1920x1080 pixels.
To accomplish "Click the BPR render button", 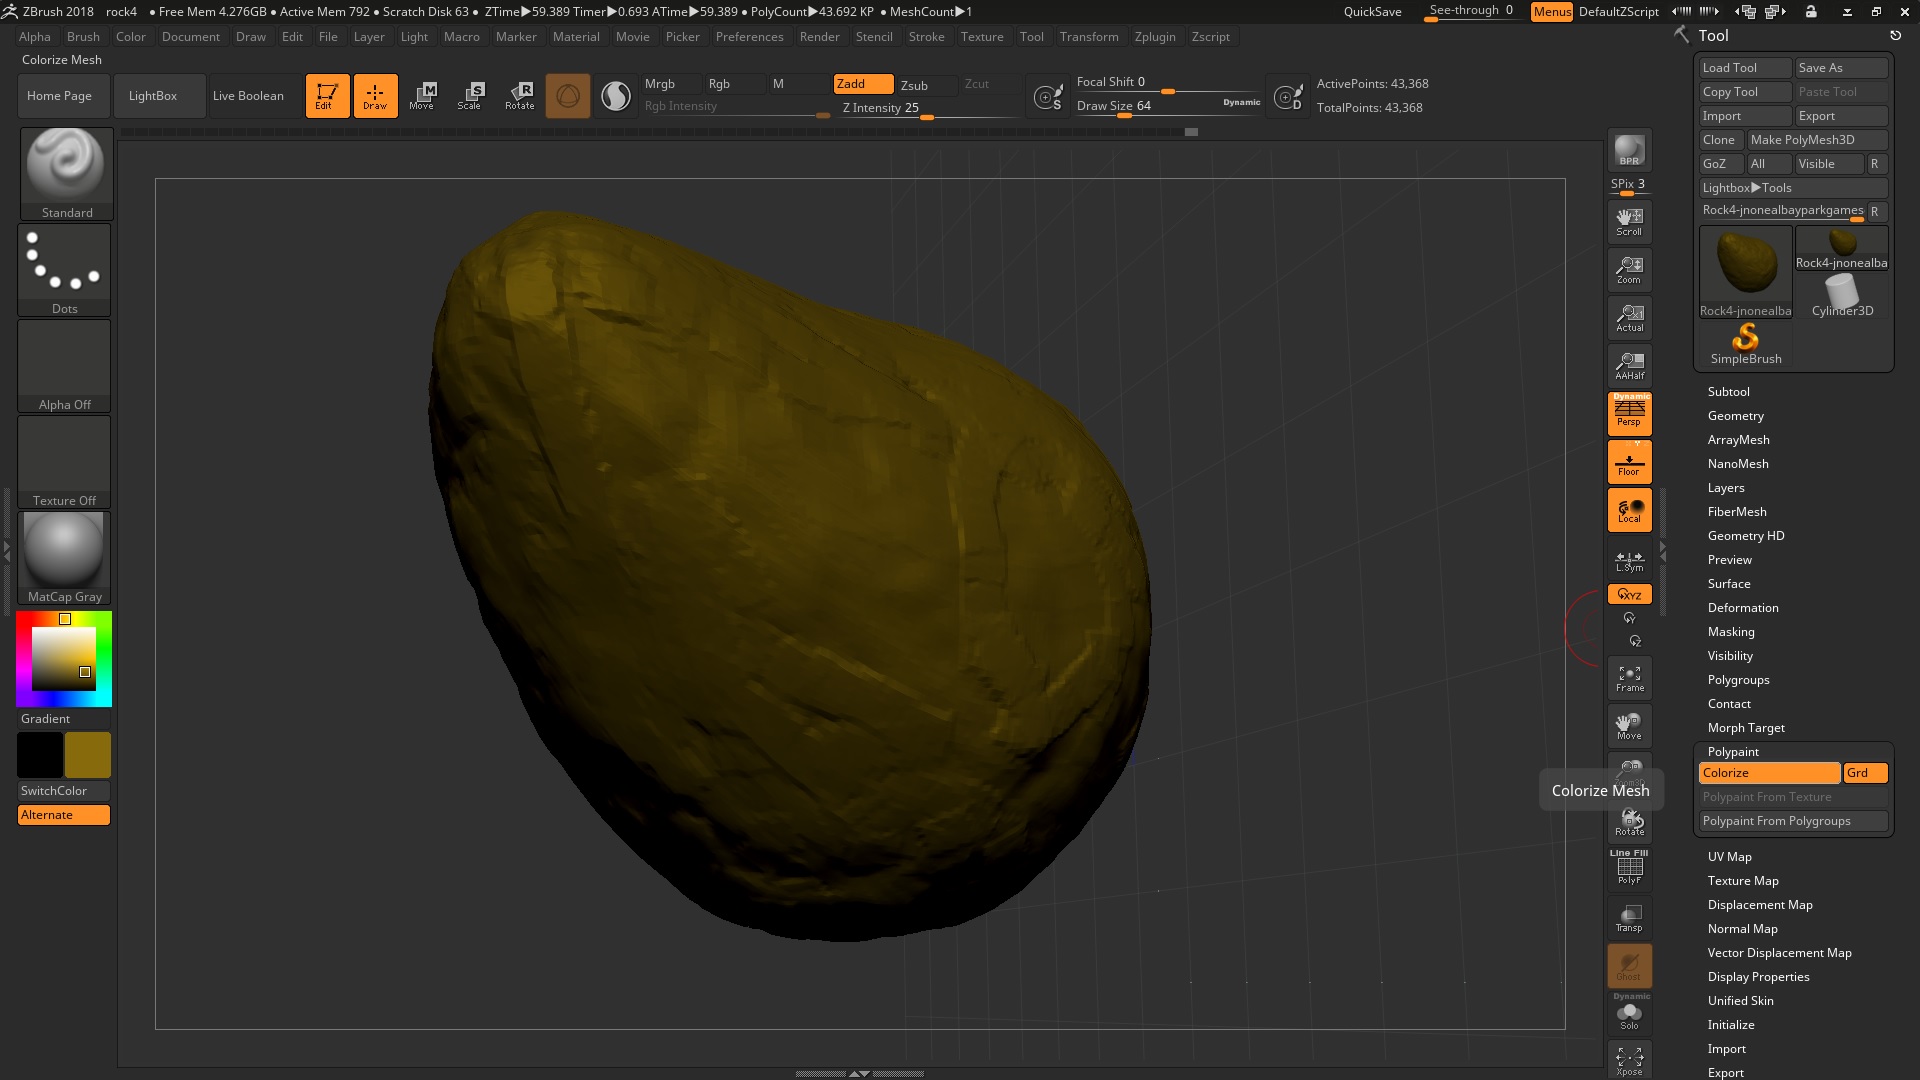I will pos(1629,150).
